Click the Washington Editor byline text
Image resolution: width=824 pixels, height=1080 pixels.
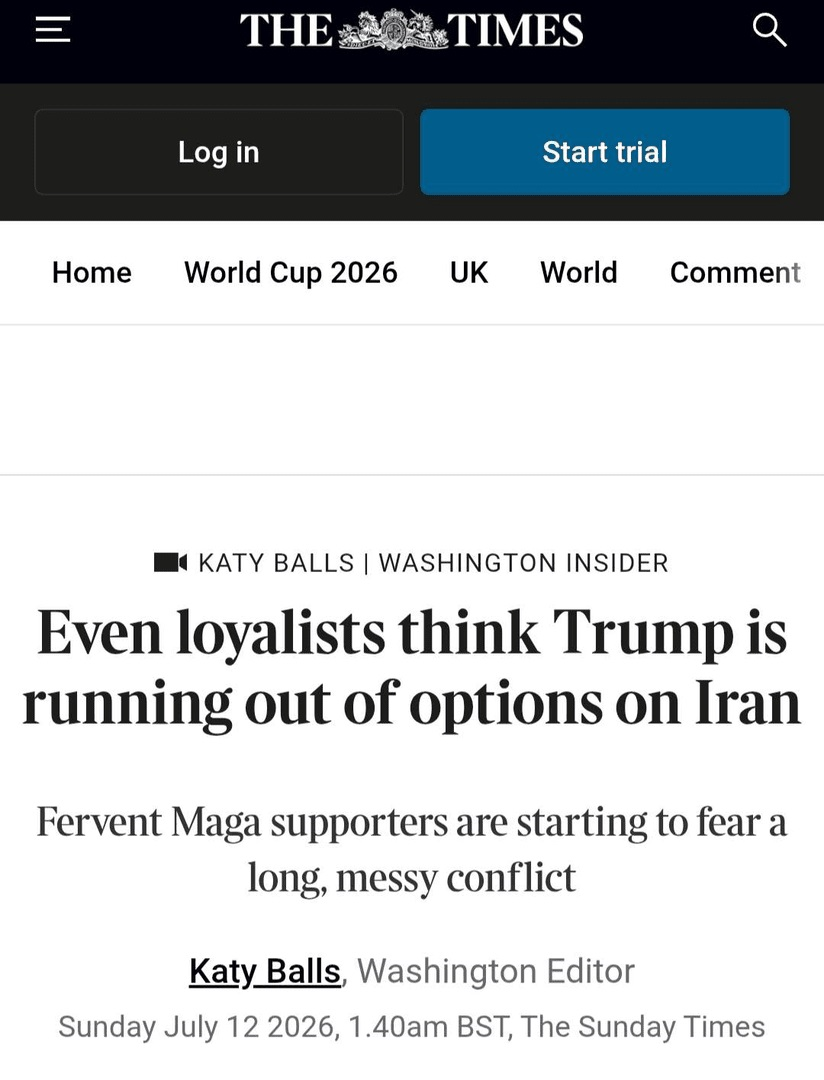tap(495, 971)
